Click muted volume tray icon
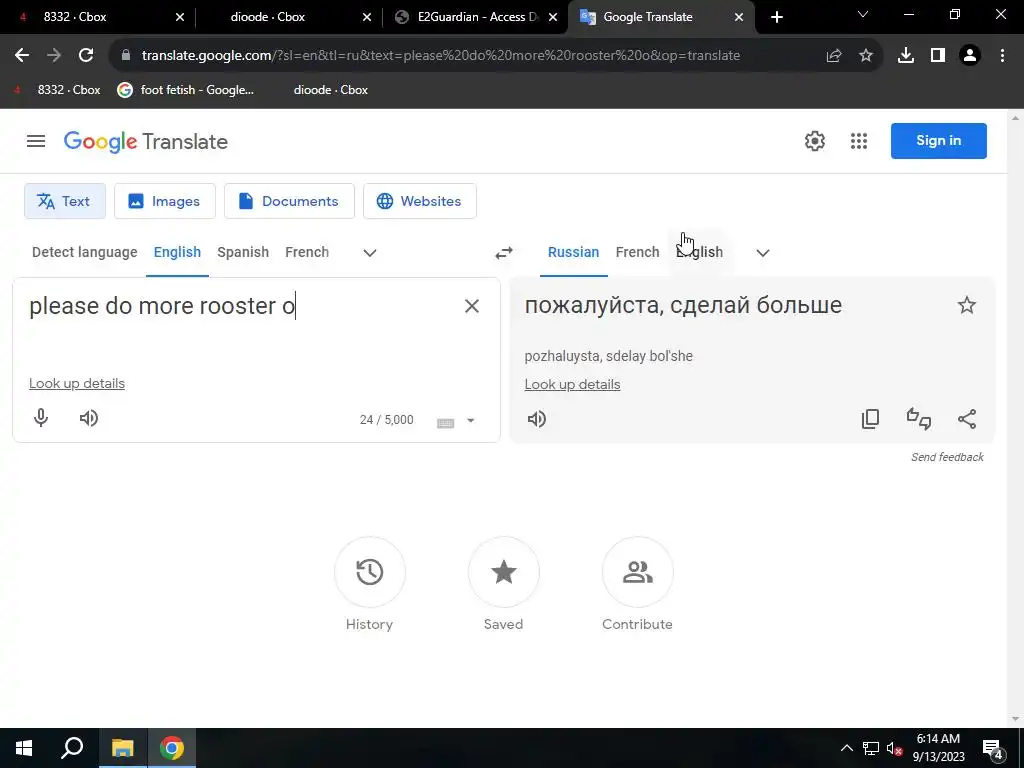This screenshot has height=768, width=1024. tap(895, 749)
